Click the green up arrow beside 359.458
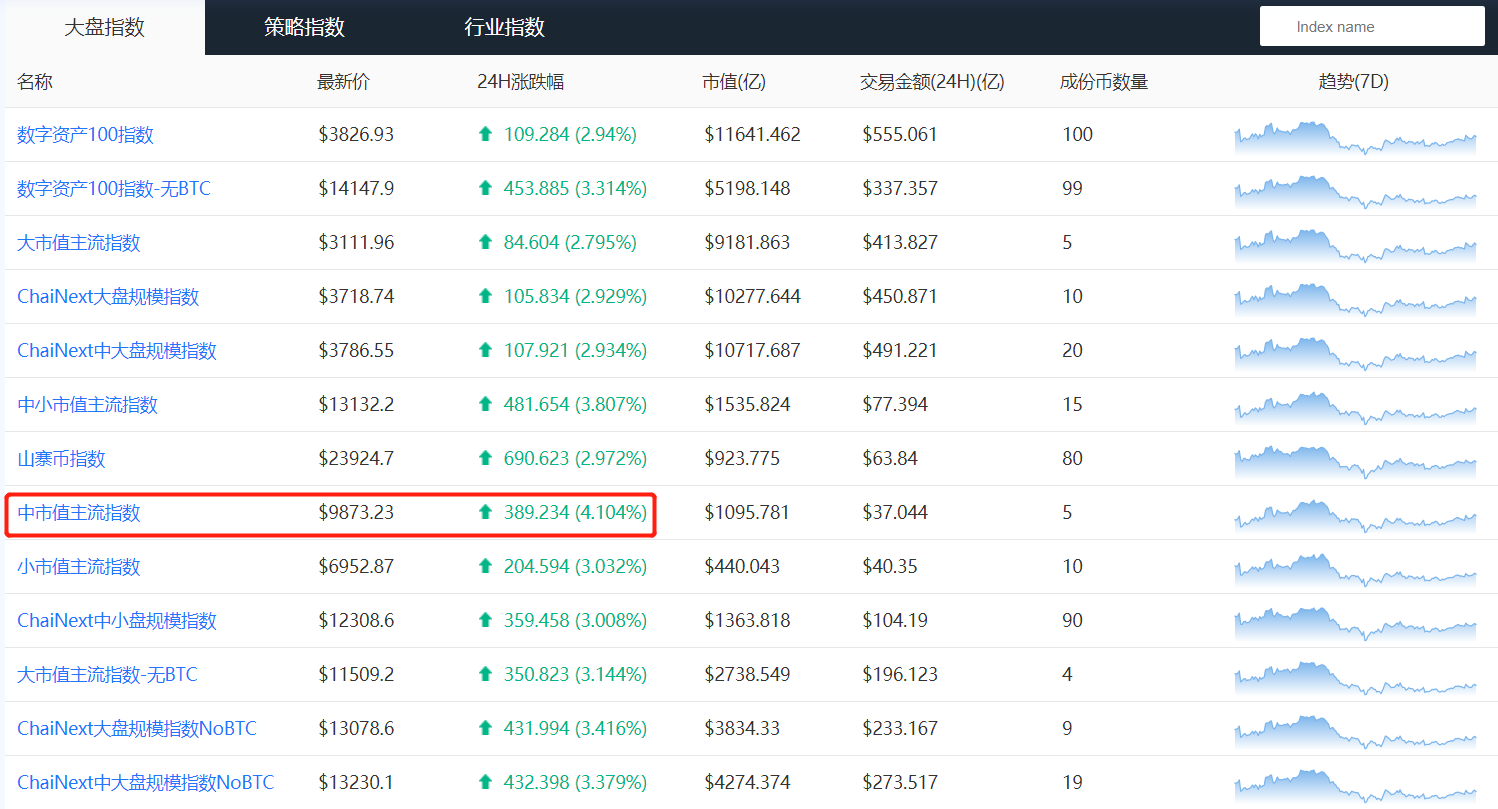Image resolution: width=1498 pixels, height=809 pixels. pos(486,620)
